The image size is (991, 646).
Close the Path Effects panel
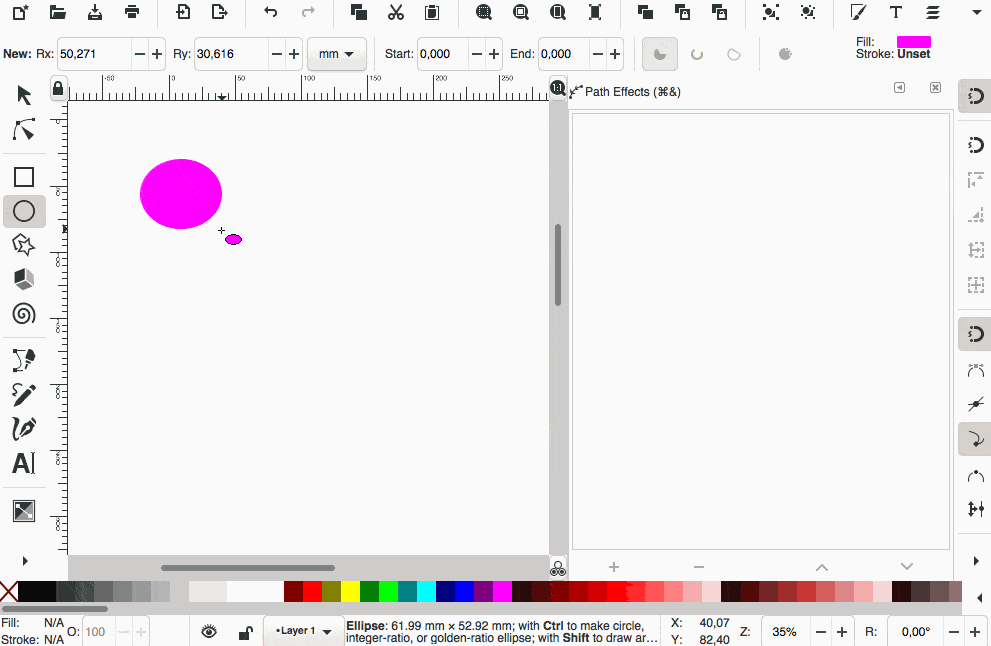(x=935, y=88)
